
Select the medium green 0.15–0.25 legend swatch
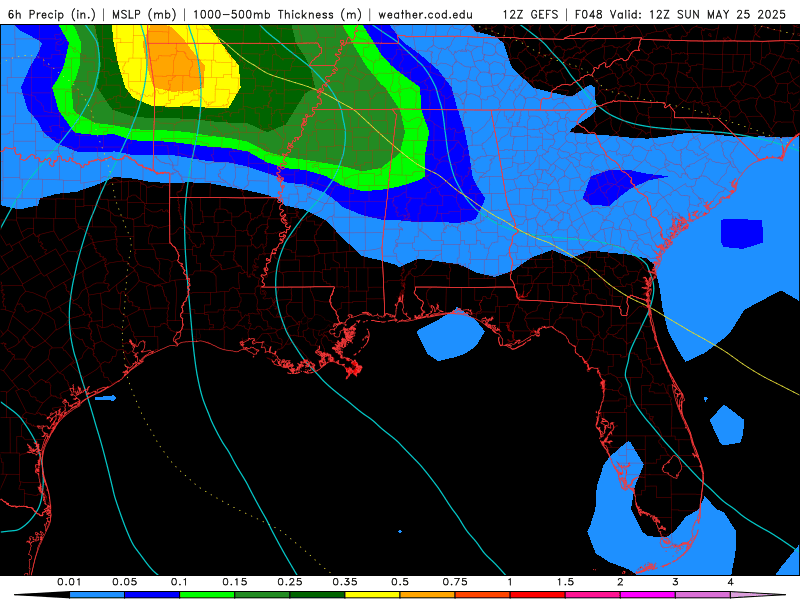[262, 595]
